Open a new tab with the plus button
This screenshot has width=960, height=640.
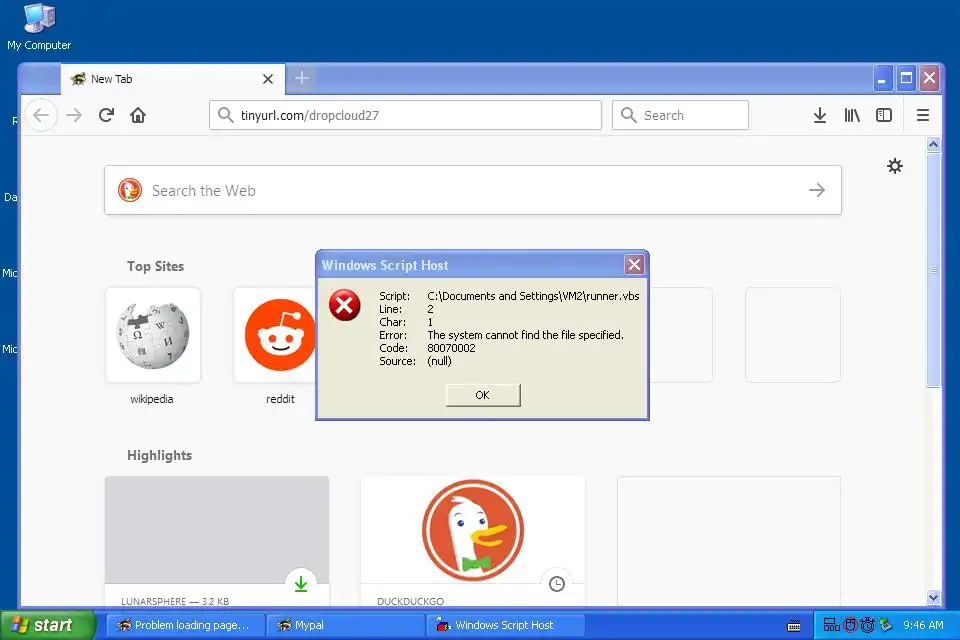pyautogui.click(x=302, y=78)
